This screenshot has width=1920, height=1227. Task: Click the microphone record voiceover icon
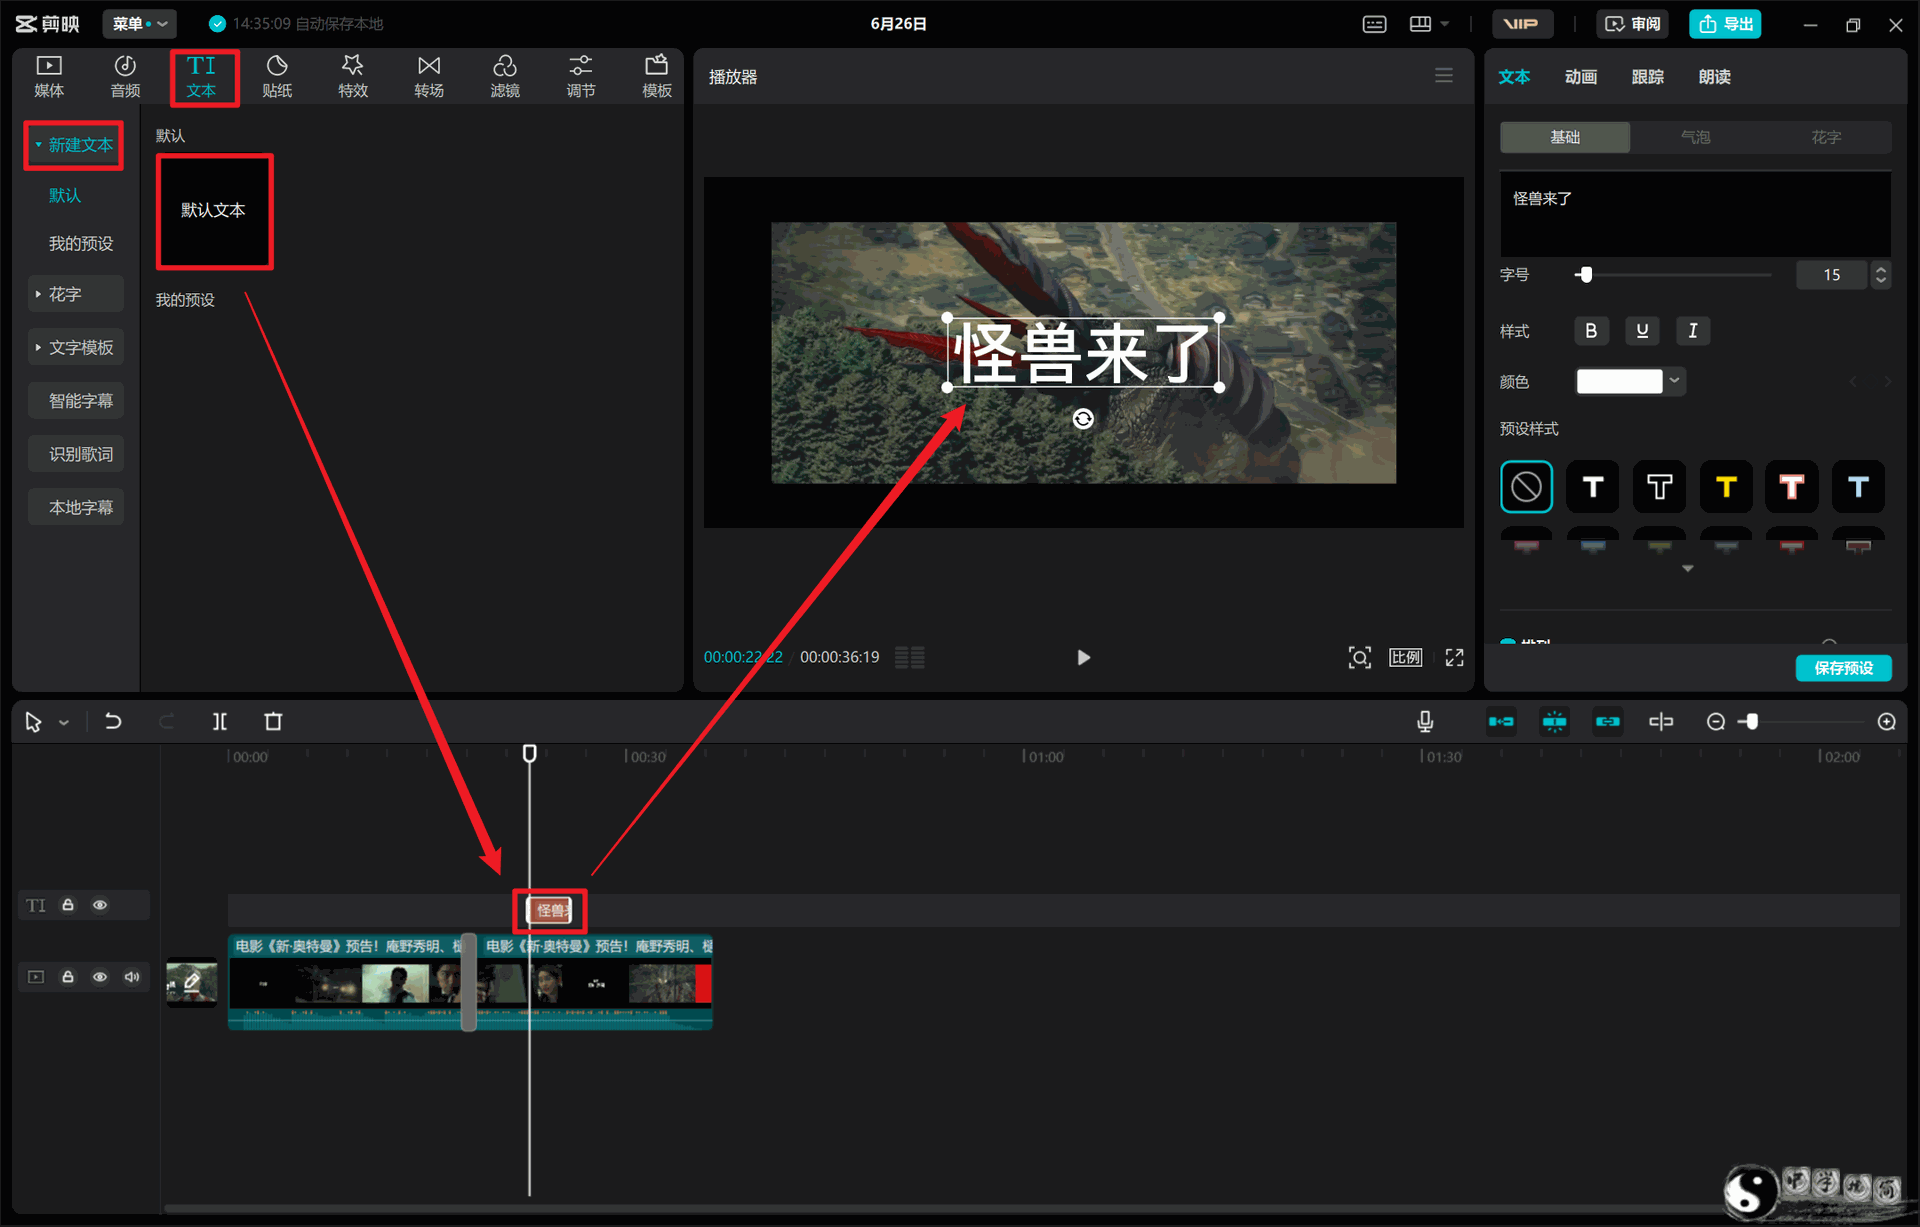click(1425, 721)
